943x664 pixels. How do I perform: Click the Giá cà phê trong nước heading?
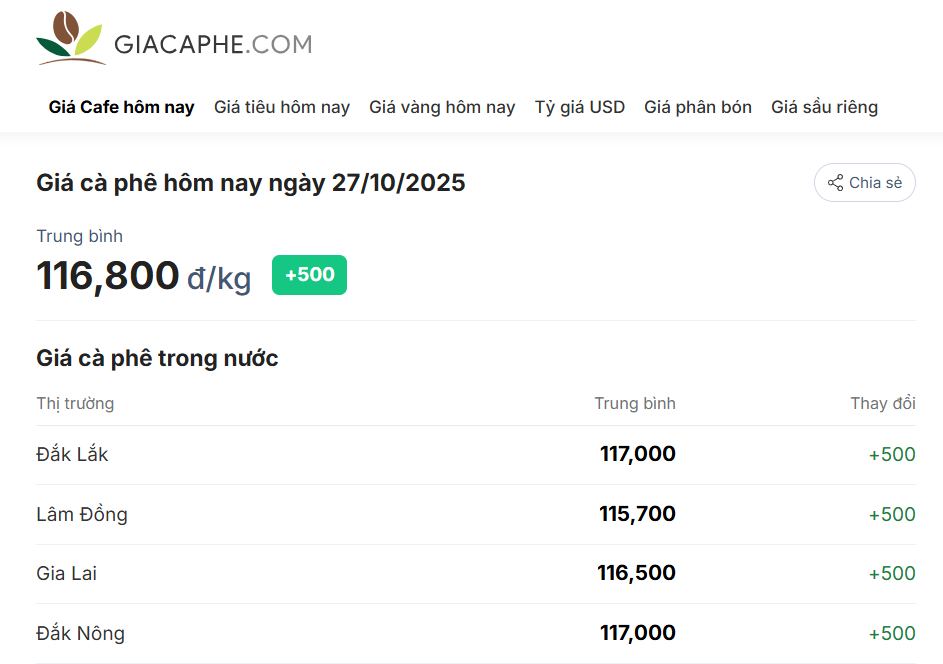(157, 358)
